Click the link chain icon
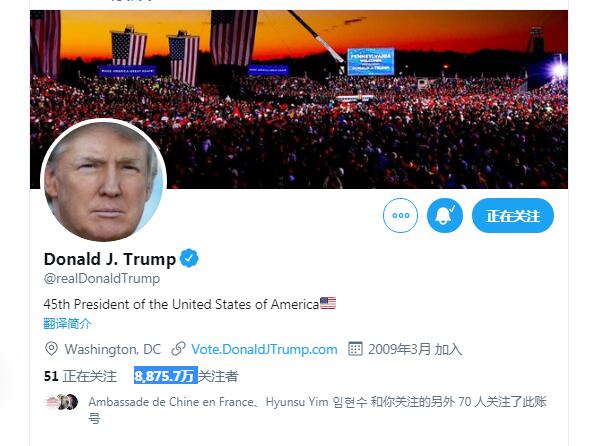This screenshot has width=595, height=446. (178, 349)
